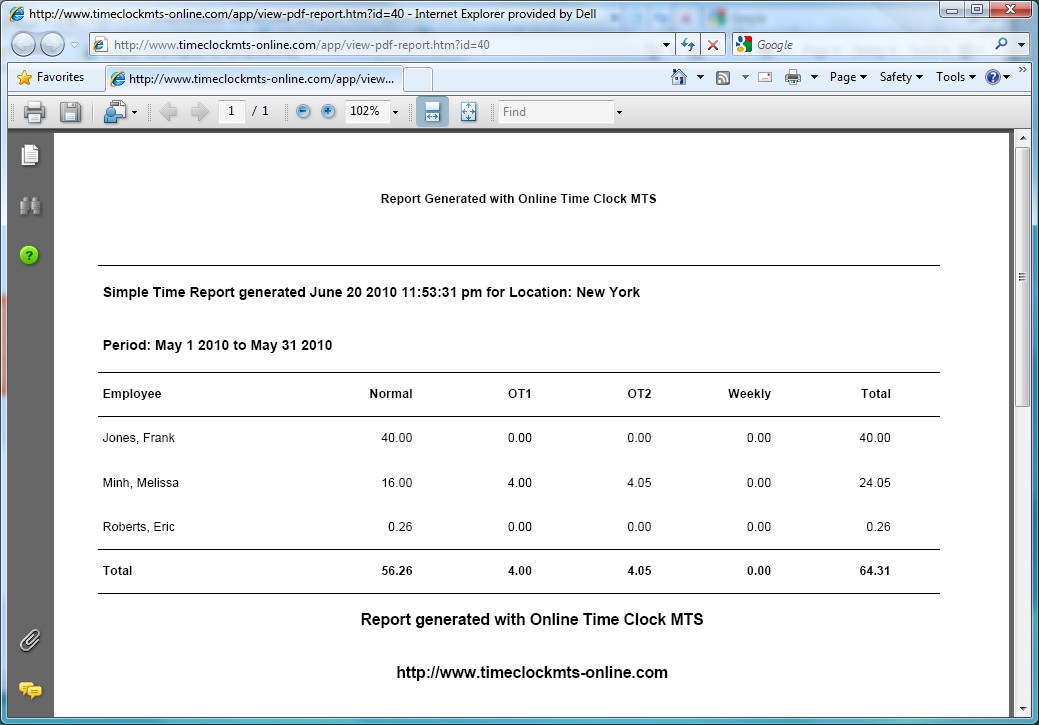Click the browser Back button

click(23, 45)
